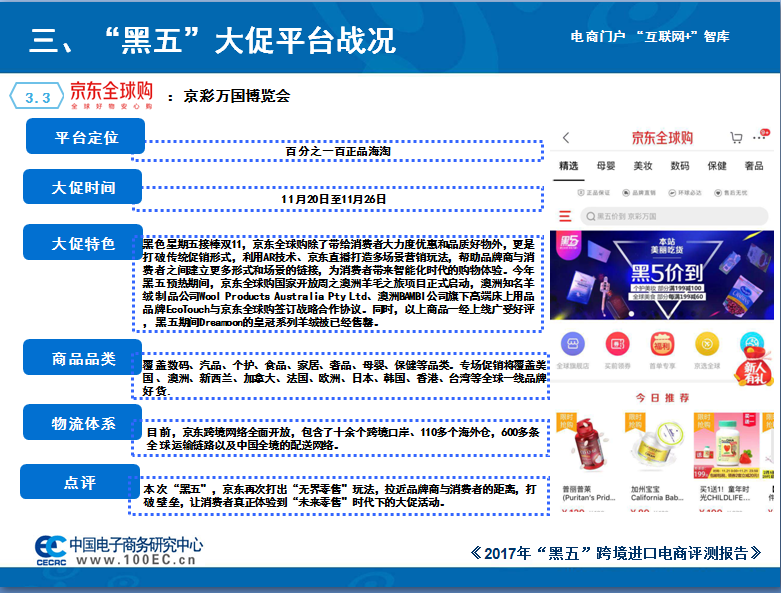This screenshot has width=781, height=593.
Task: Click the 正品保证 guarantee badge
Action: point(593,193)
